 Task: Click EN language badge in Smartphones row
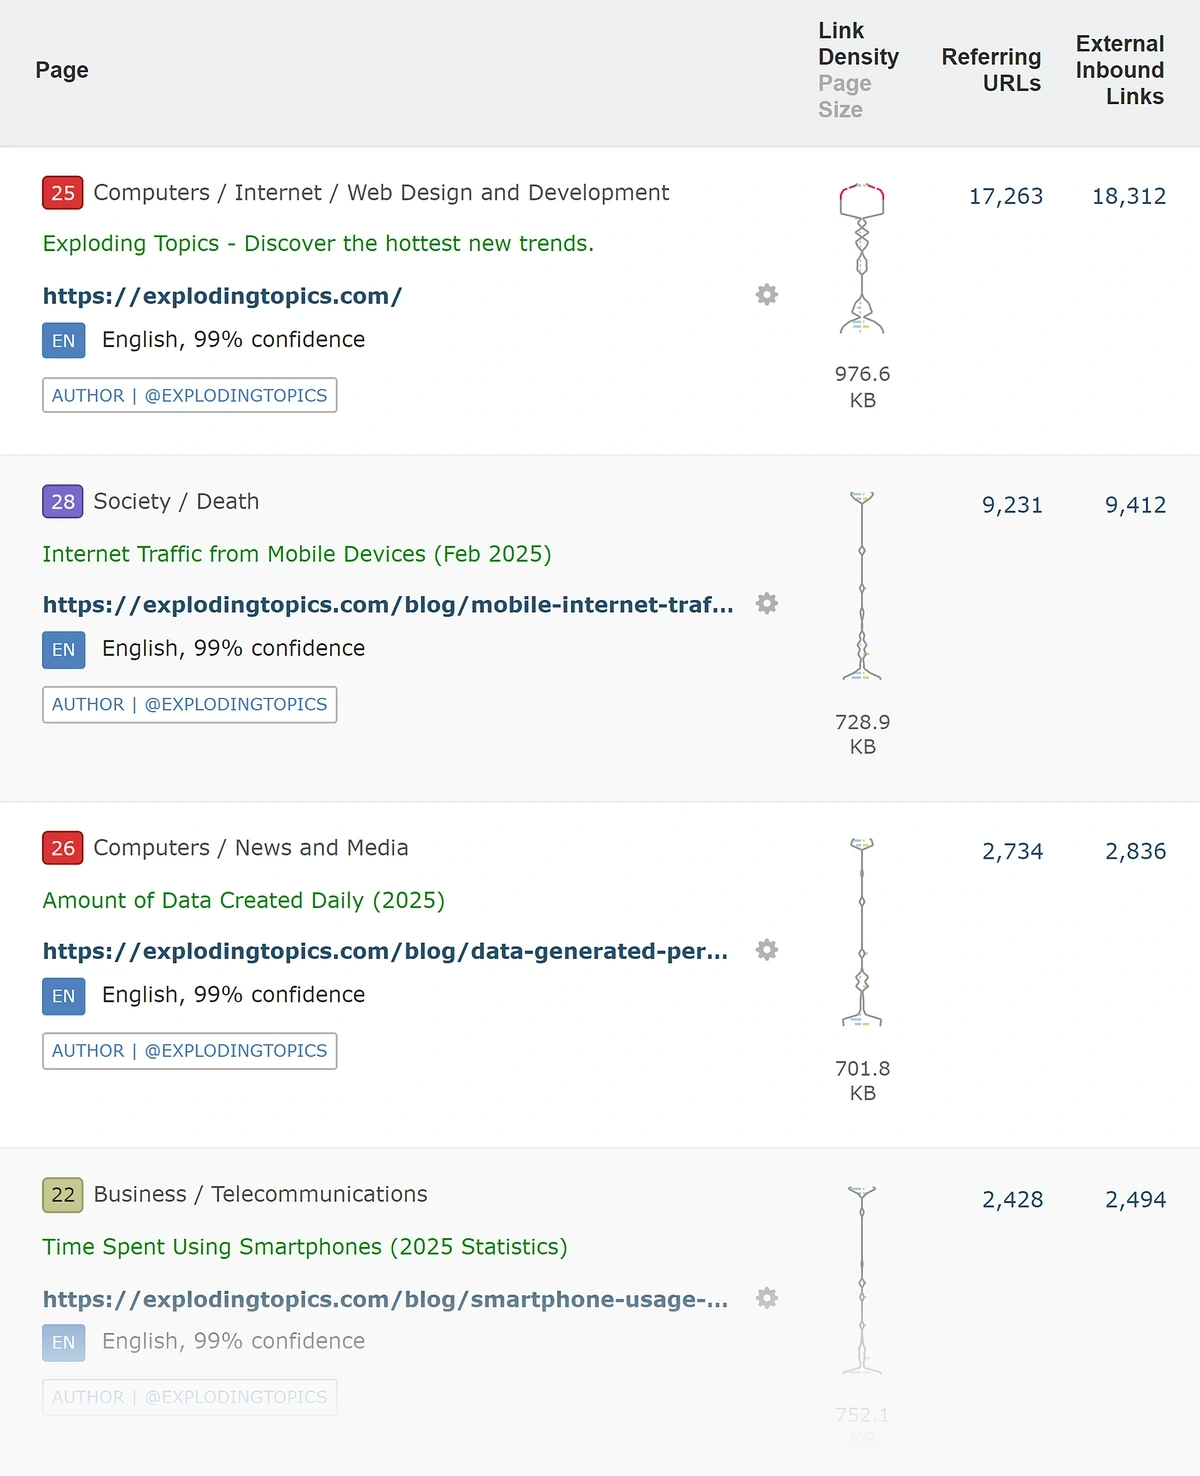coord(64,1343)
